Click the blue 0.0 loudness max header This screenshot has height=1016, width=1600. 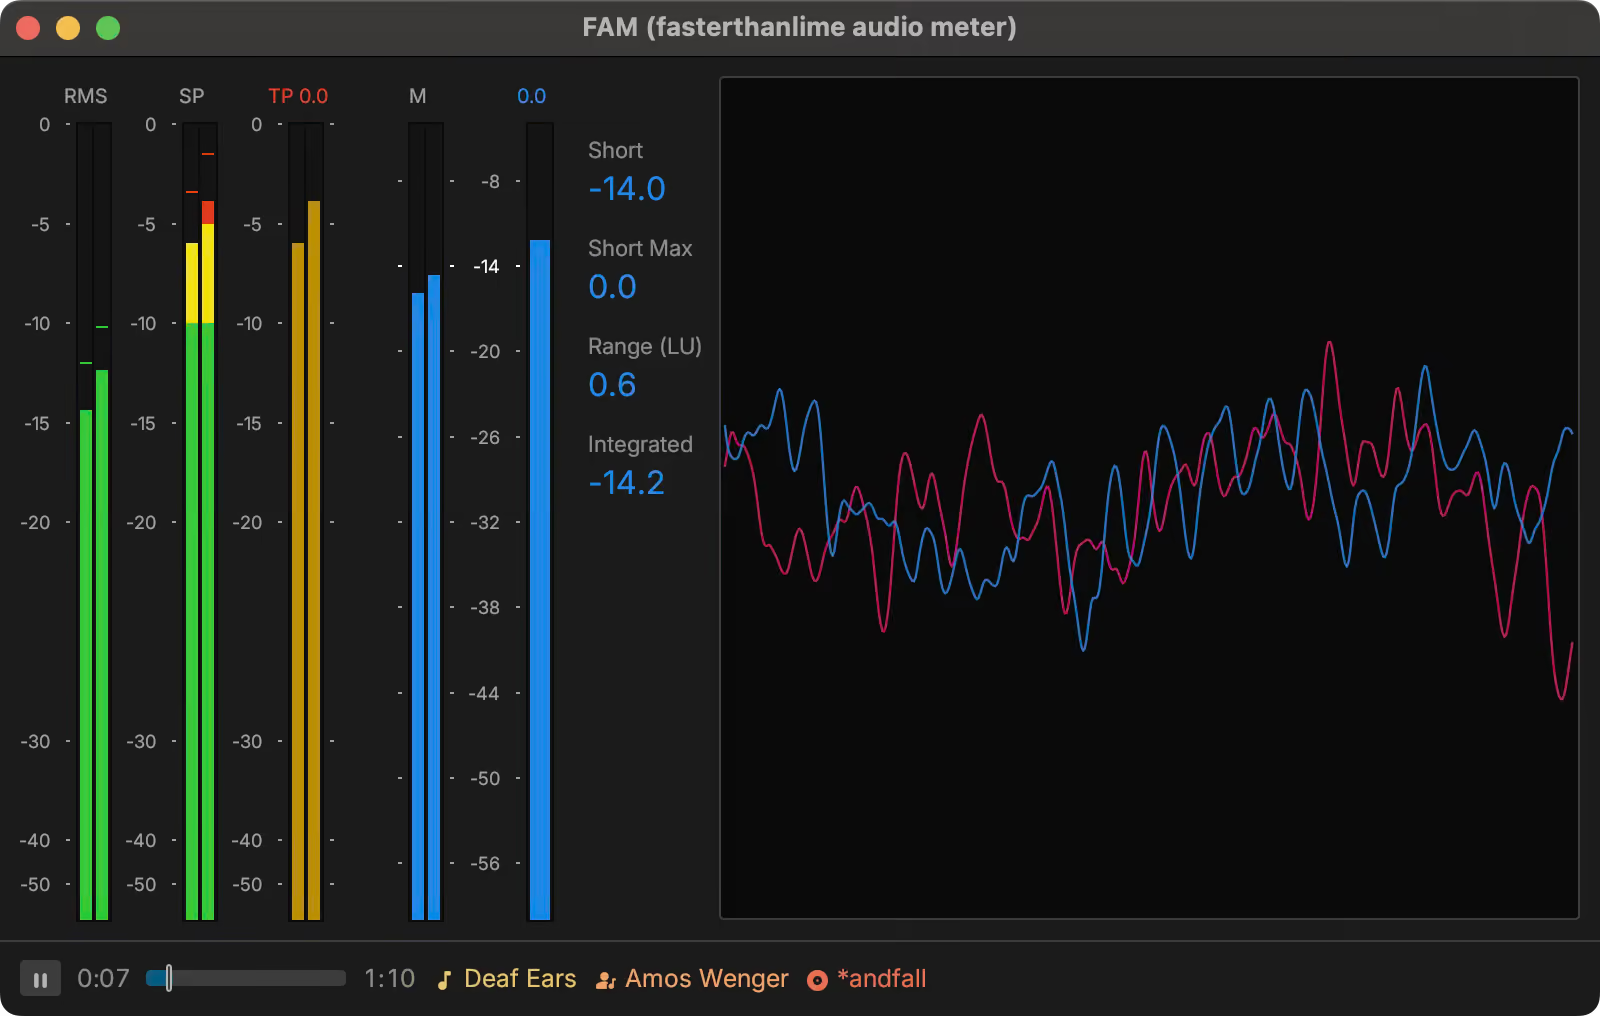pos(531,96)
